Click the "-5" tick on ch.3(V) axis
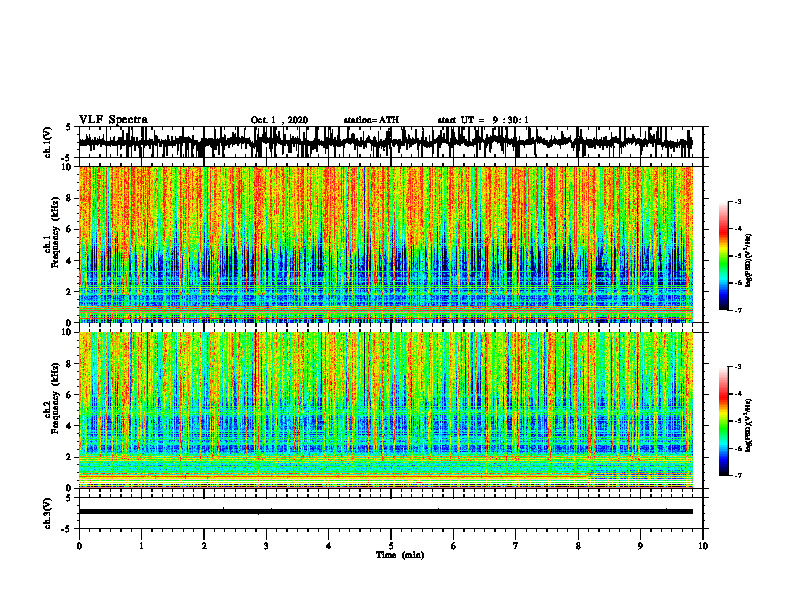The width and height of the screenshot is (792, 612). [x=67, y=529]
